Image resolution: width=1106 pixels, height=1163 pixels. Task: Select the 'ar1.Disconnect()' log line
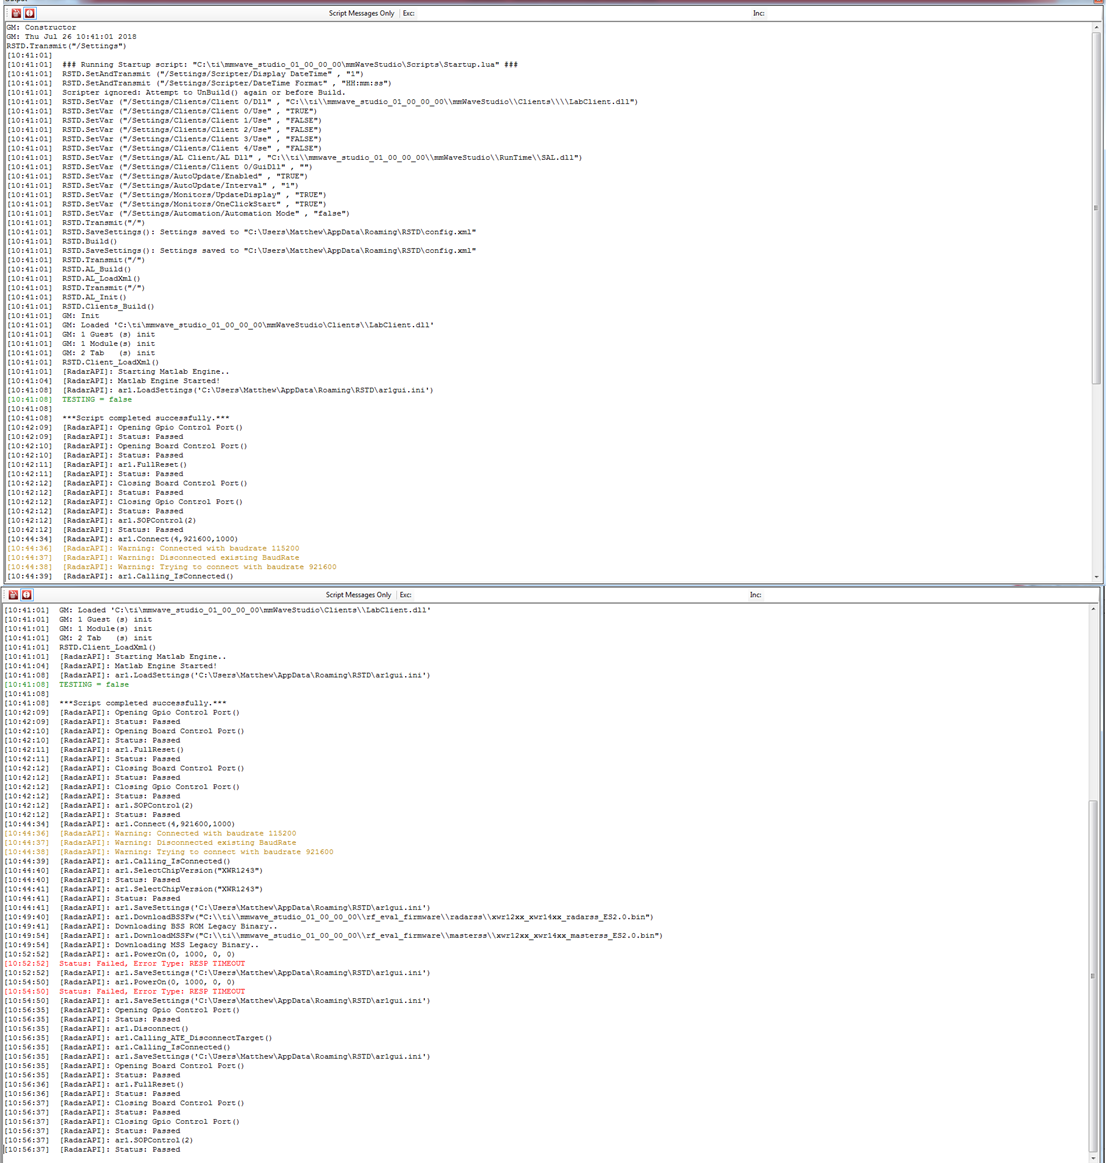96,1028
